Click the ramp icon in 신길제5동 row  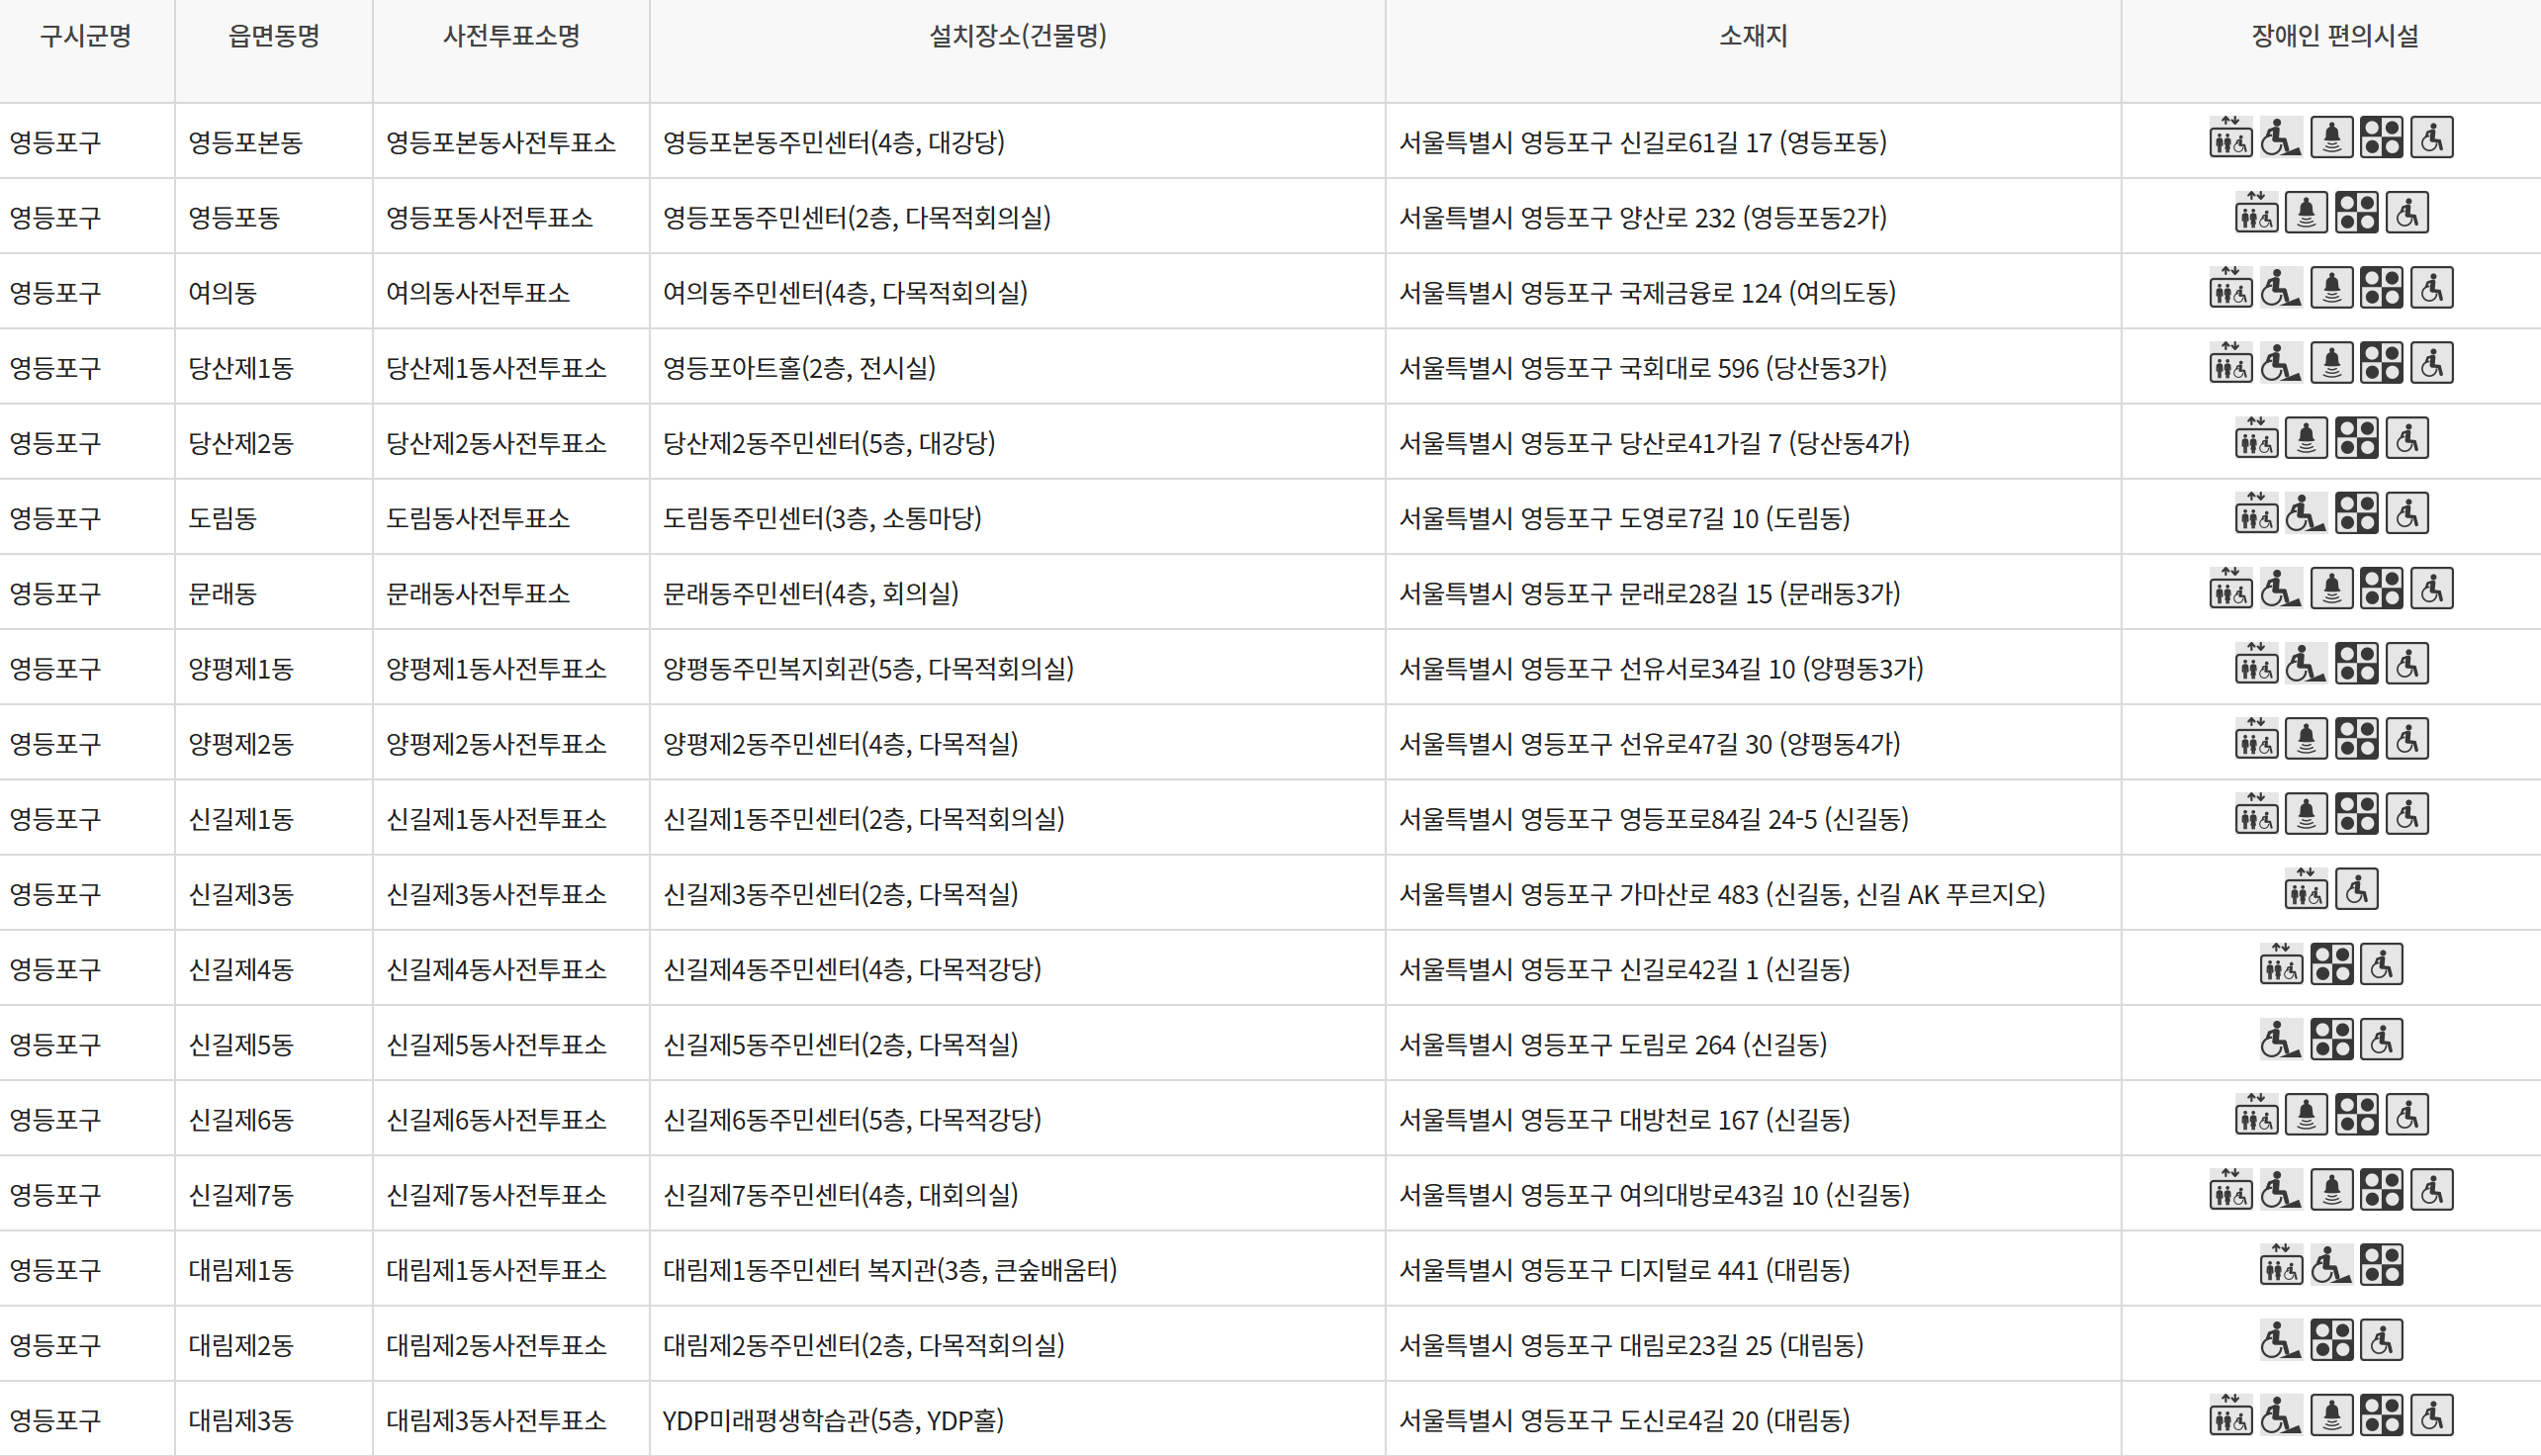click(x=2280, y=1041)
